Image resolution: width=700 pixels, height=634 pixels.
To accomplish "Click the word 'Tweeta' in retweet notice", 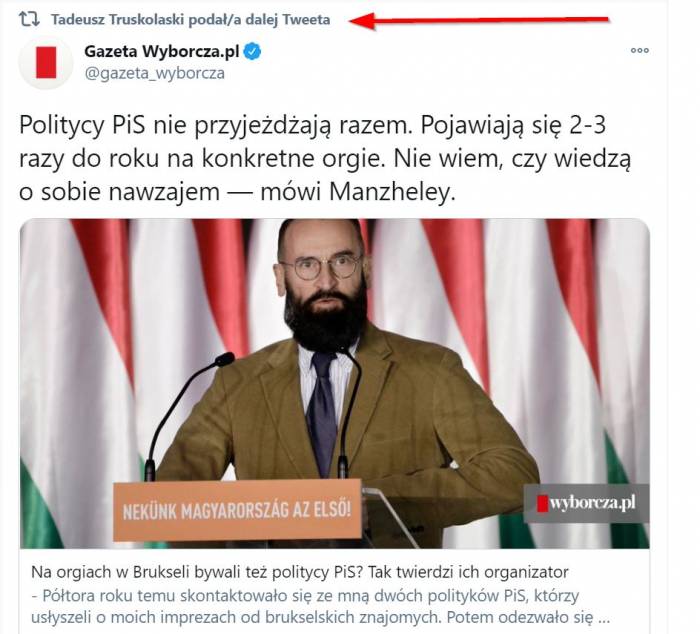I will point(306,20).
